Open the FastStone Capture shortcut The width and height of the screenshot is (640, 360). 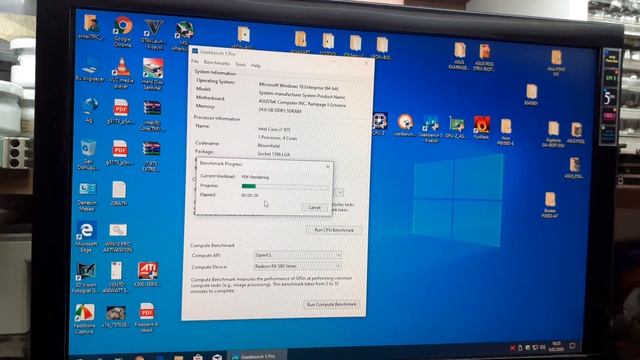point(85,319)
